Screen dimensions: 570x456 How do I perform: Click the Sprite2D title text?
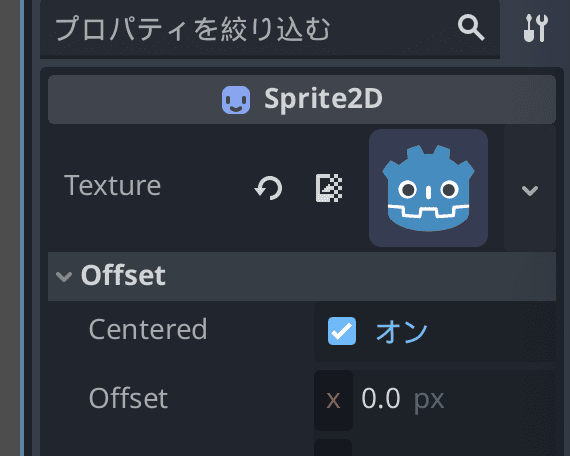click(x=323, y=99)
